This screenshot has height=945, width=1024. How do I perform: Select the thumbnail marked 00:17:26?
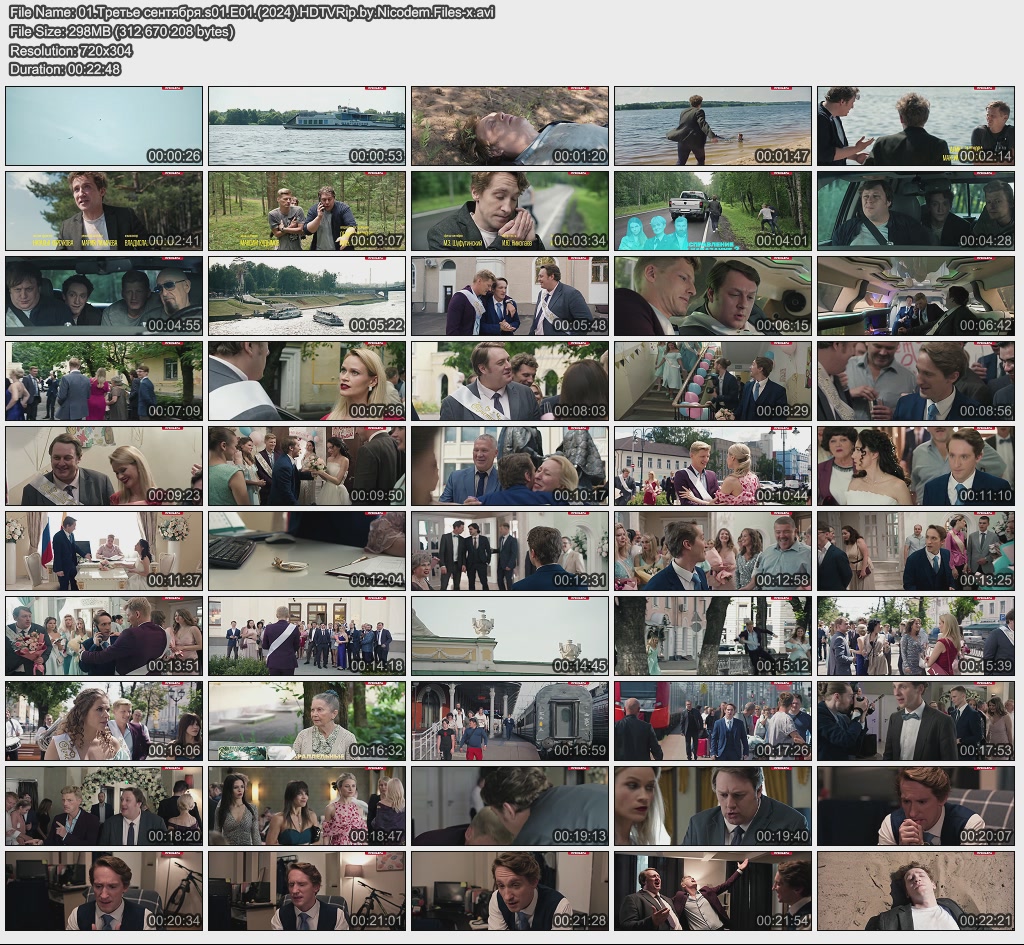click(x=712, y=721)
